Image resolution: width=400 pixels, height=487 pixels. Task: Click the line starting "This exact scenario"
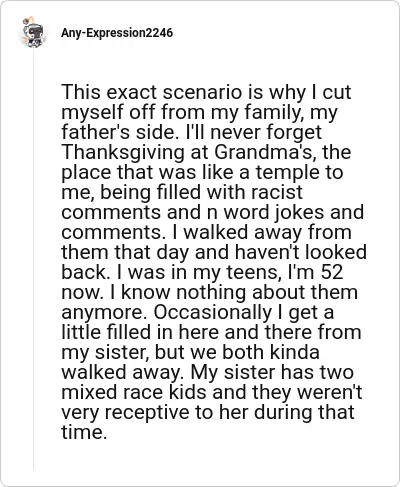pos(206,92)
